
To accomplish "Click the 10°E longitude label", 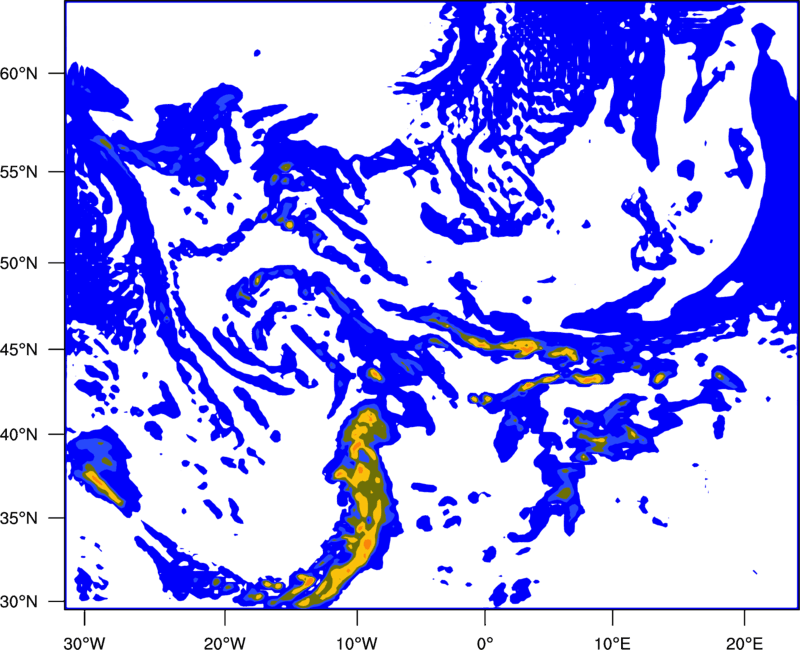I will 612,643.
